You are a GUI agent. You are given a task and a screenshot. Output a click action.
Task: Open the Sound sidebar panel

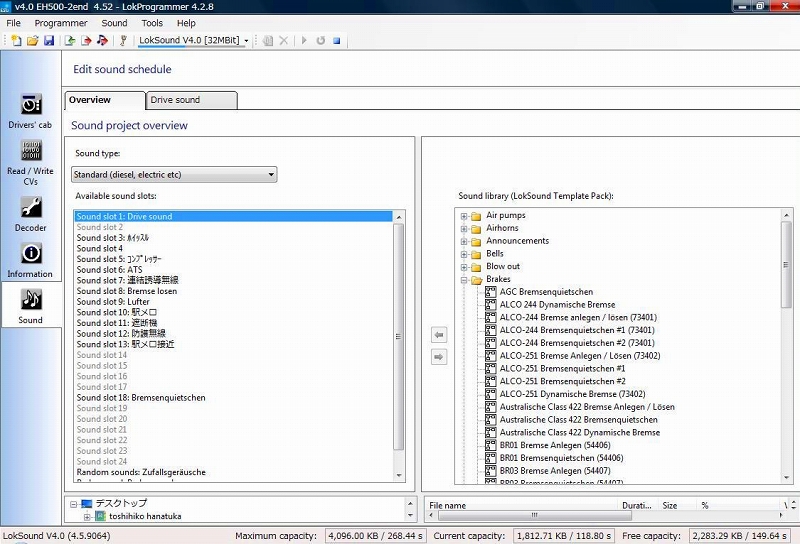coord(31,306)
